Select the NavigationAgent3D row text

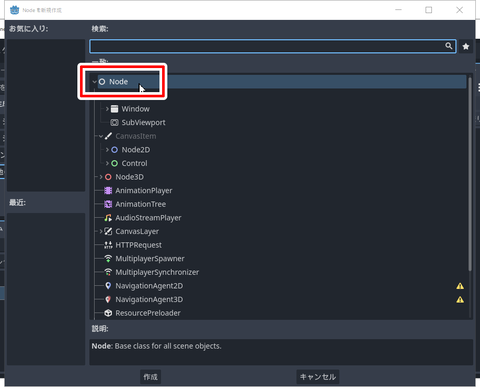149,299
